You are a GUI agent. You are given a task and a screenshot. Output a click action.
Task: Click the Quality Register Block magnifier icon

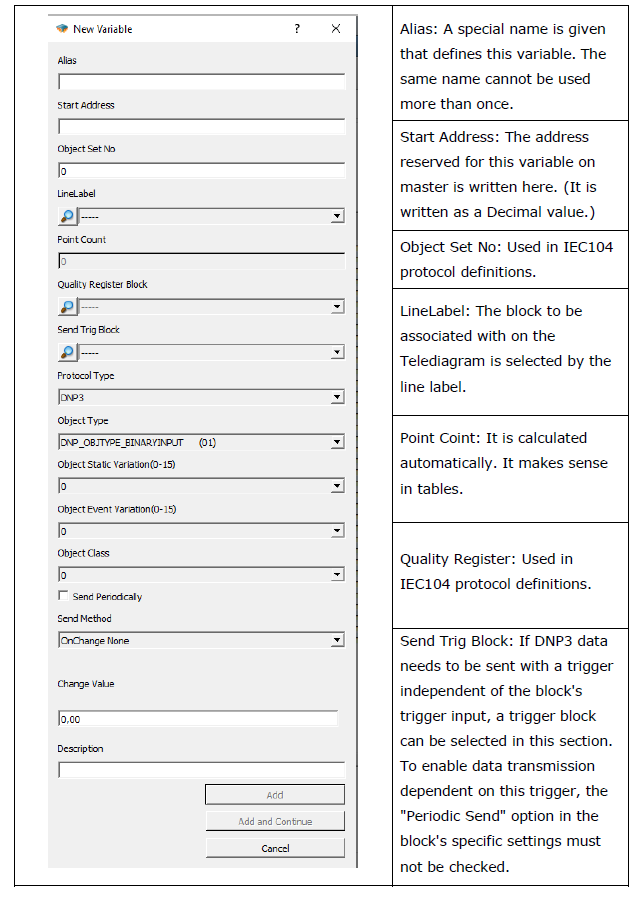click(67, 307)
